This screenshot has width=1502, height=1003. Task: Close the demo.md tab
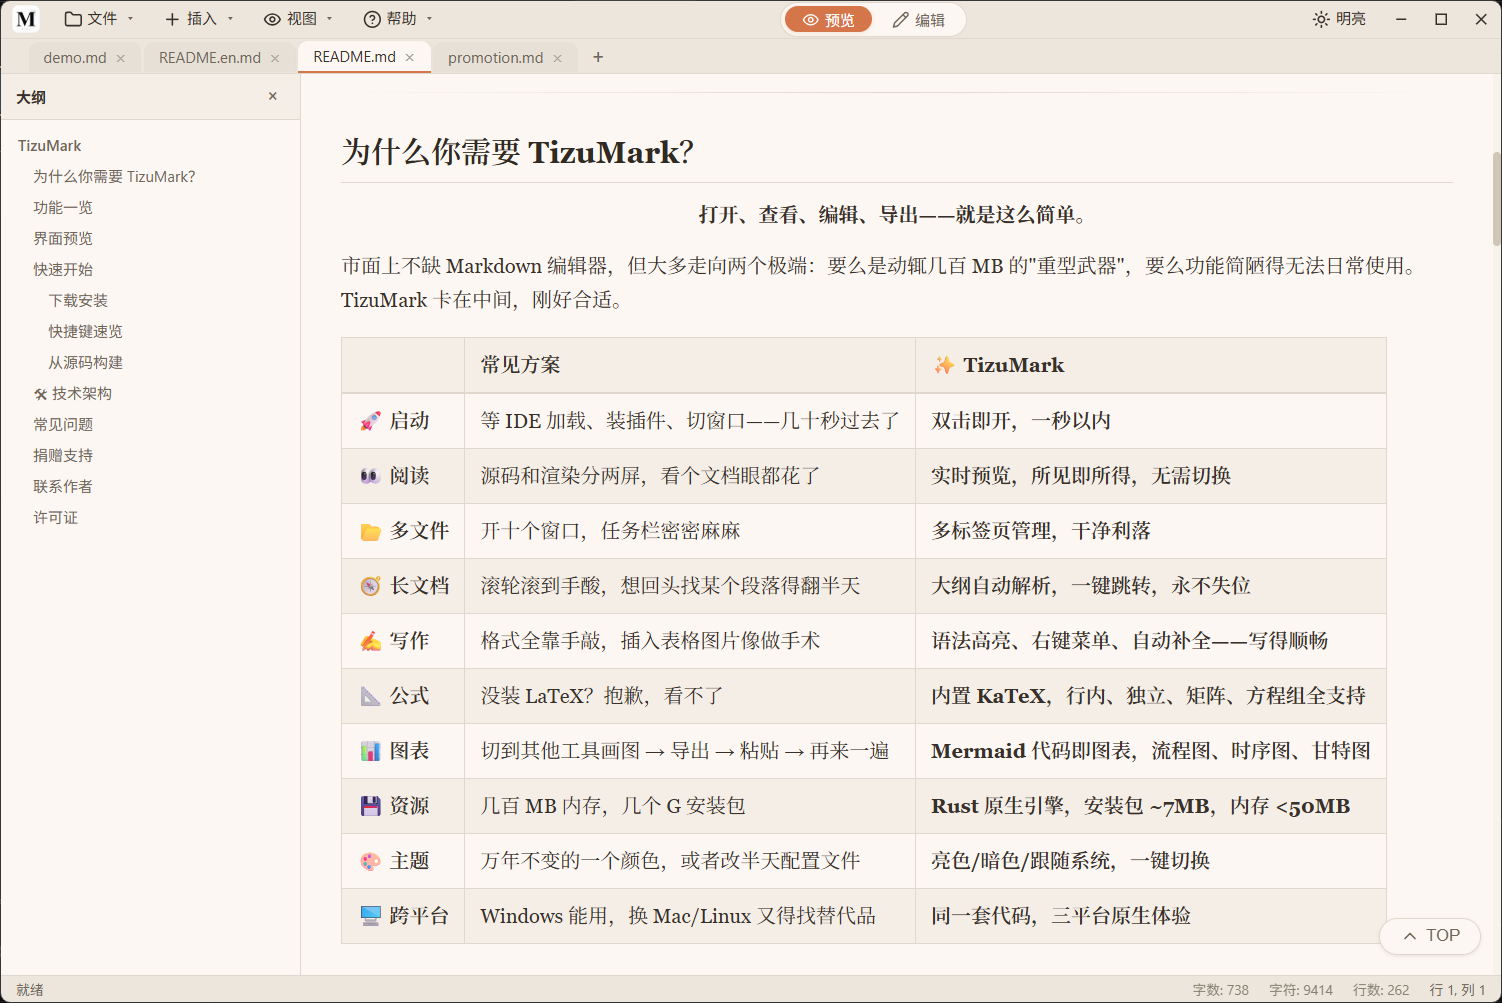click(121, 58)
